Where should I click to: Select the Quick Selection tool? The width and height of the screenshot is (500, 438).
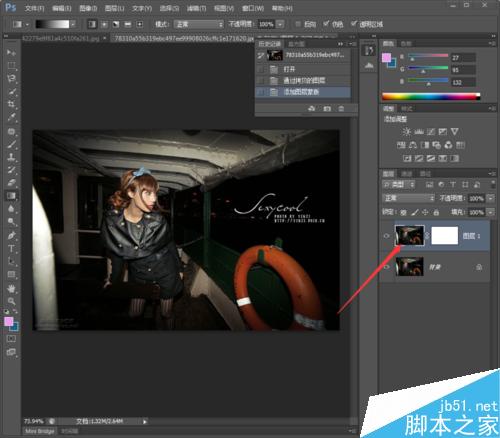tap(11, 92)
